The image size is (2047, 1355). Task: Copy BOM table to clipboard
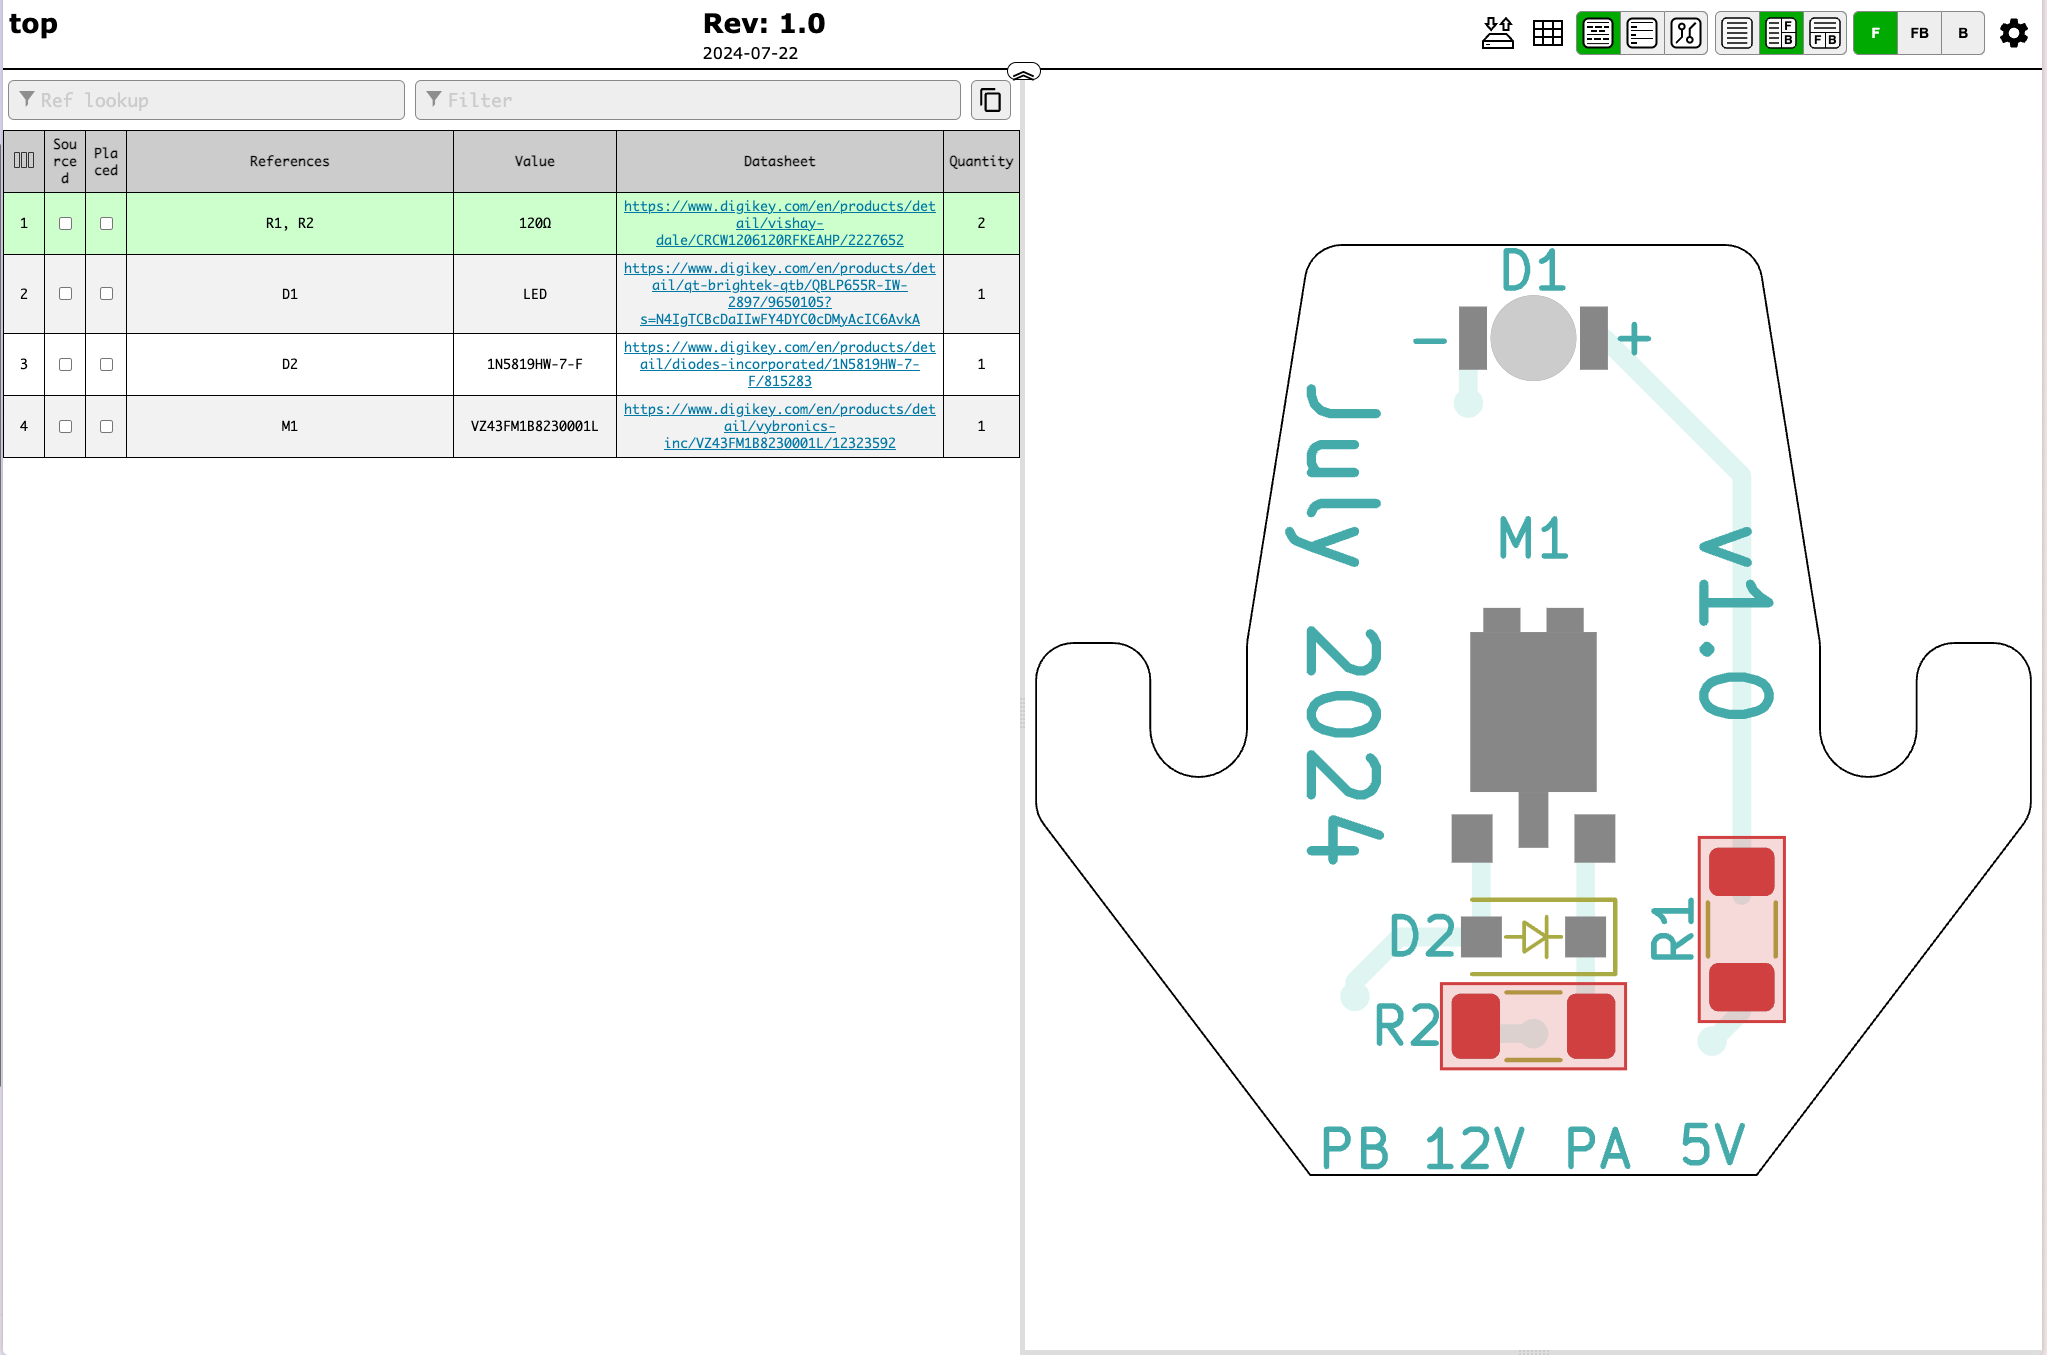coord(990,100)
